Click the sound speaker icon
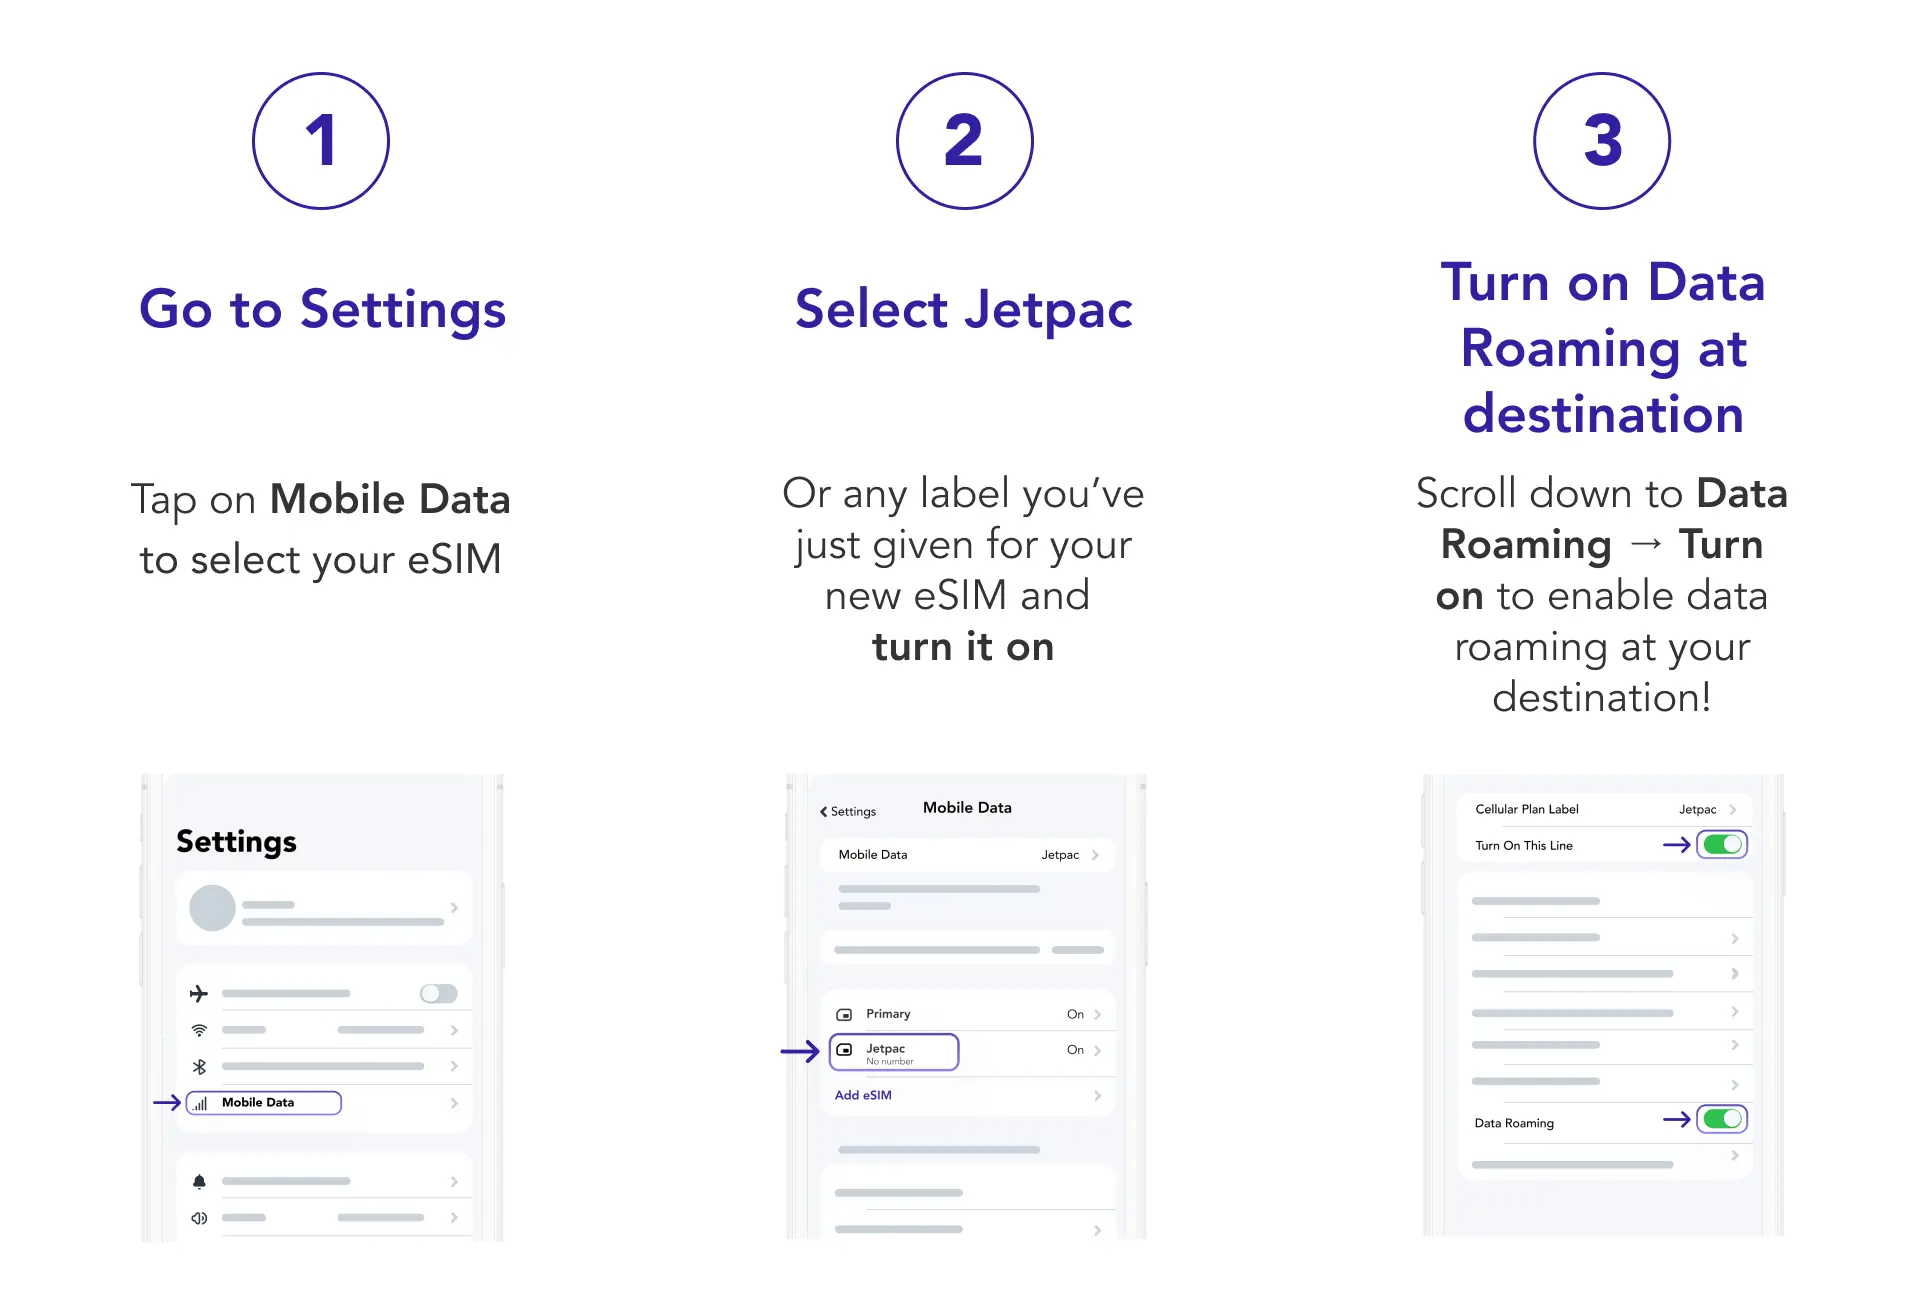Image resolution: width=1921 pixels, height=1315 pixels. tap(199, 1218)
